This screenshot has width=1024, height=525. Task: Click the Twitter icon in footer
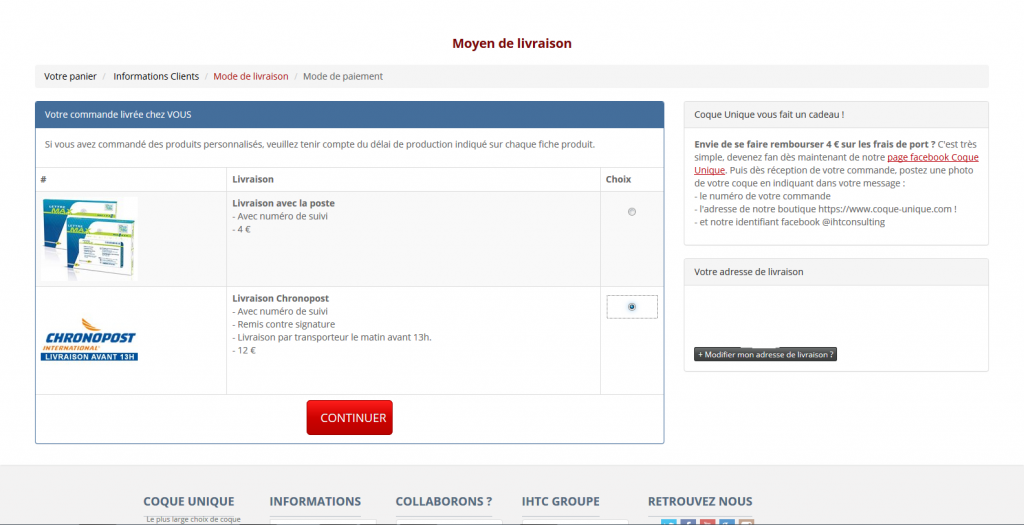[x=669, y=522]
